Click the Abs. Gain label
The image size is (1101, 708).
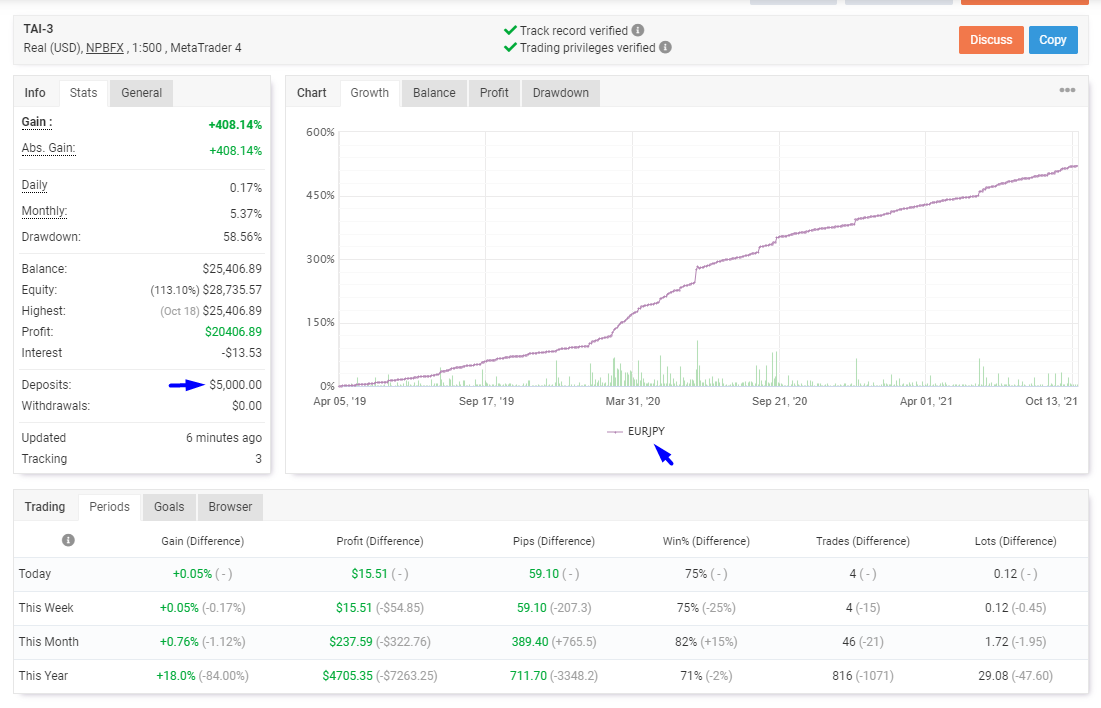pyautogui.click(x=48, y=148)
